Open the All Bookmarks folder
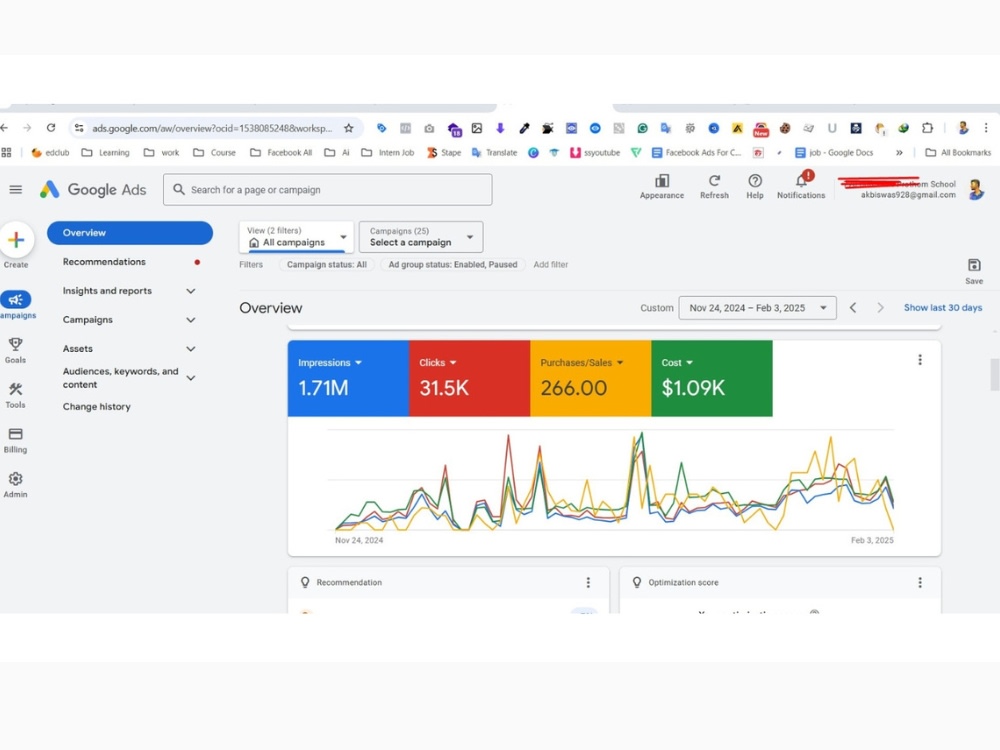 959,152
